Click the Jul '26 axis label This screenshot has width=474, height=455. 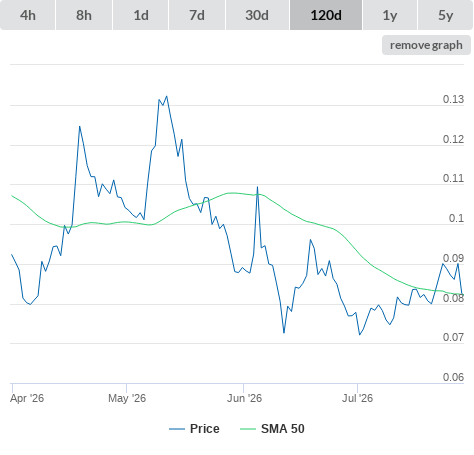click(x=357, y=398)
